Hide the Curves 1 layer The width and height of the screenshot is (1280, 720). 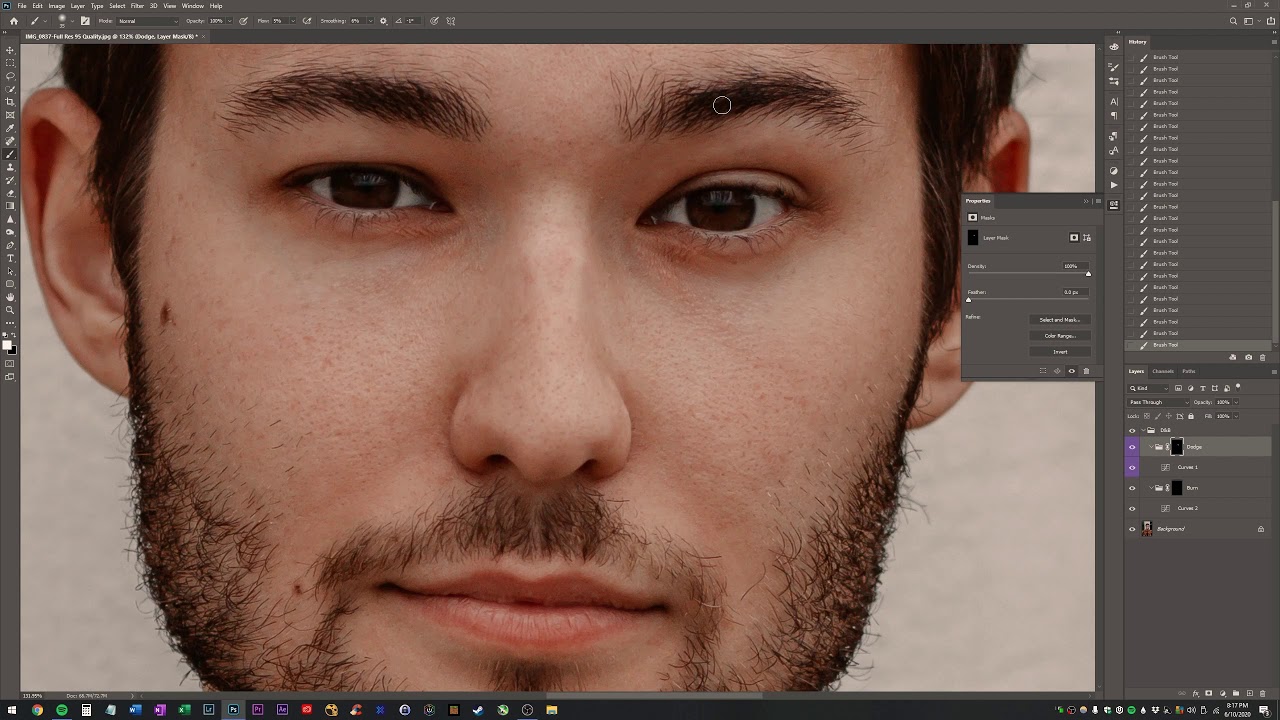[x=1132, y=467]
